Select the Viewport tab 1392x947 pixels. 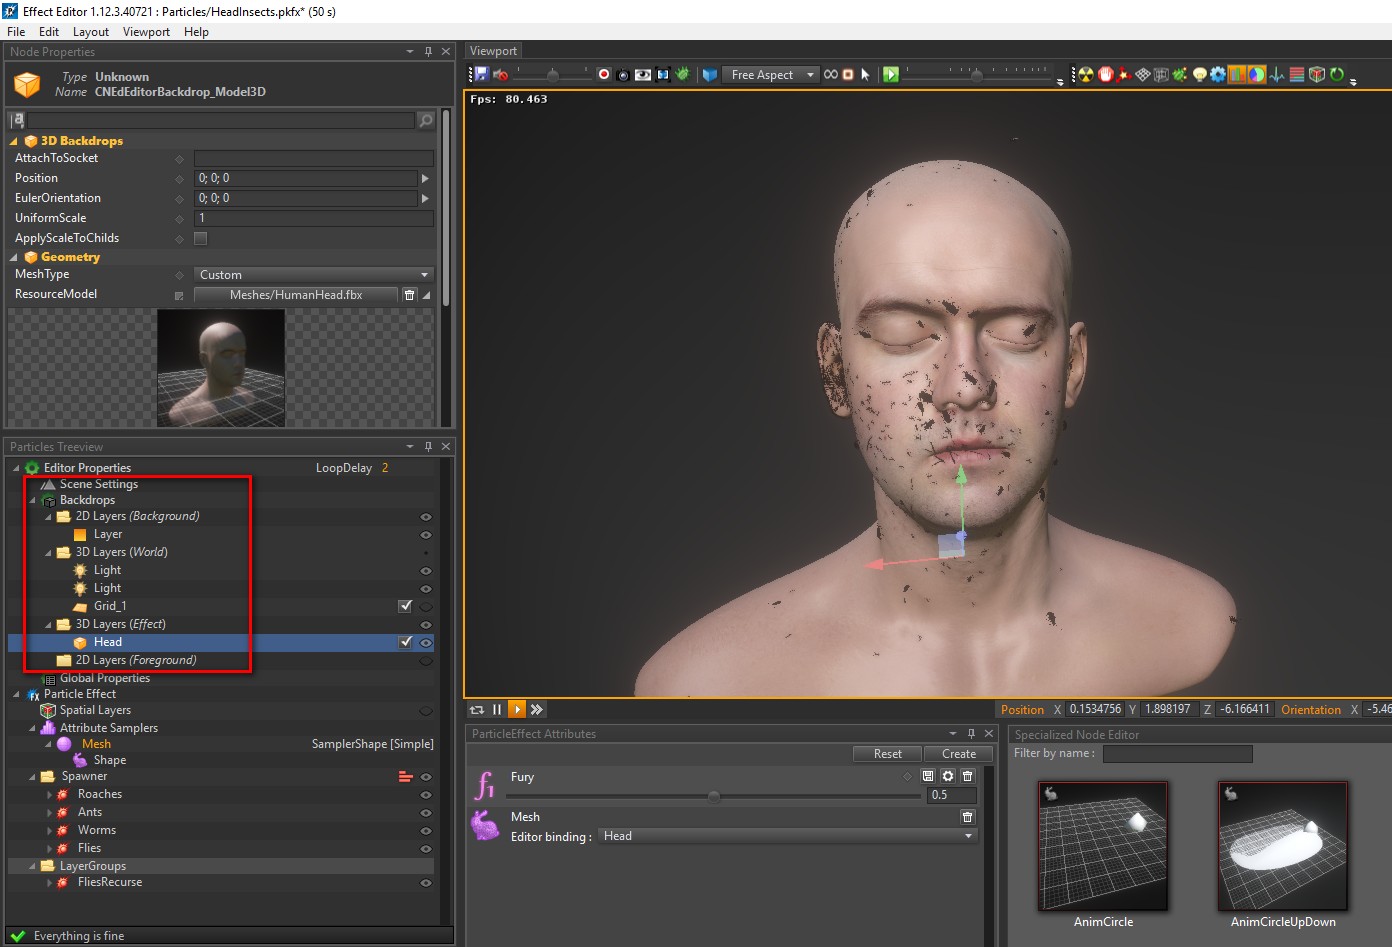pyautogui.click(x=493, y=51)
